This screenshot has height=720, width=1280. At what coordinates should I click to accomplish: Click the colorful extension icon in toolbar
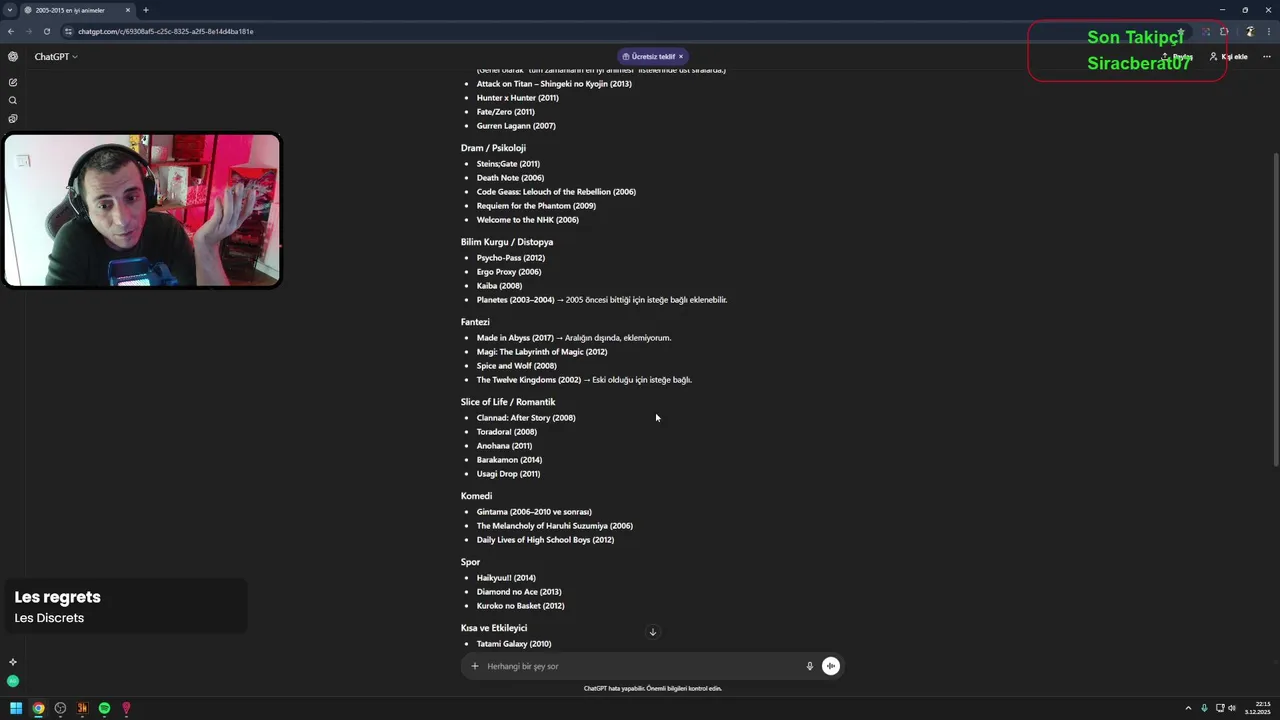coord(1205,31)
